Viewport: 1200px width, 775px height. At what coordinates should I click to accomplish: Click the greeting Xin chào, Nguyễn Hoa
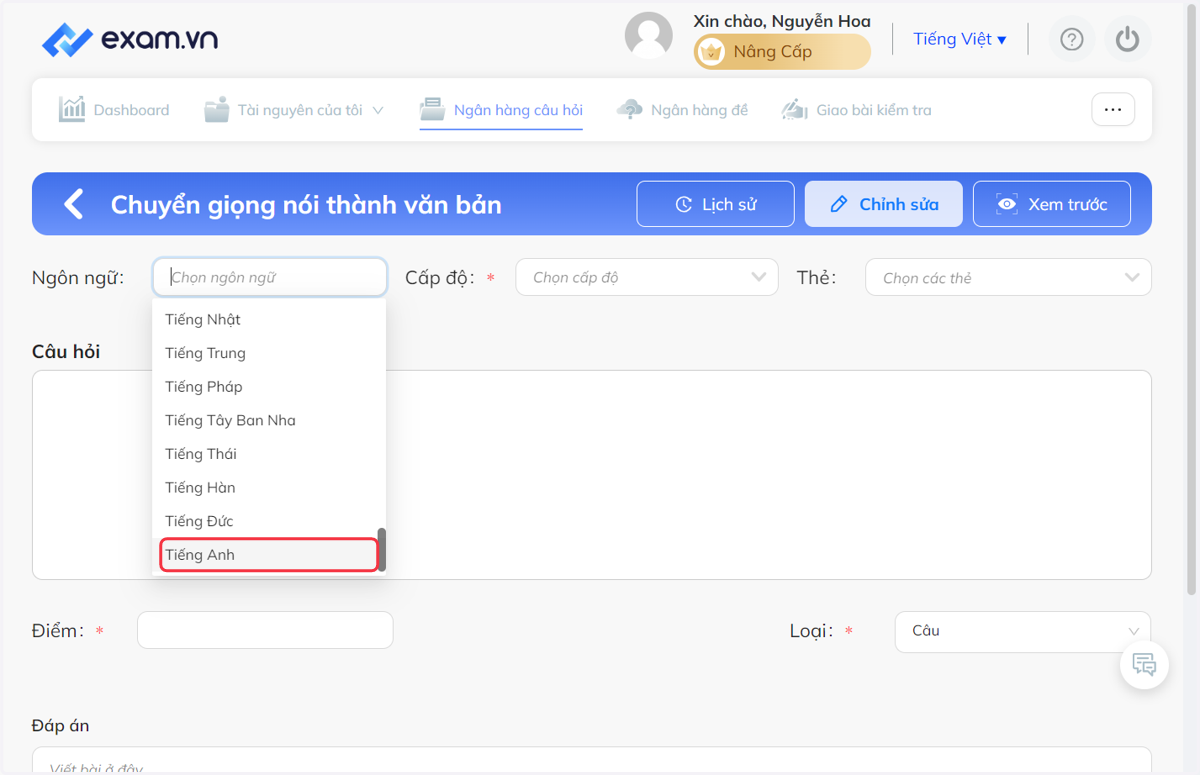tap(782, 21)
